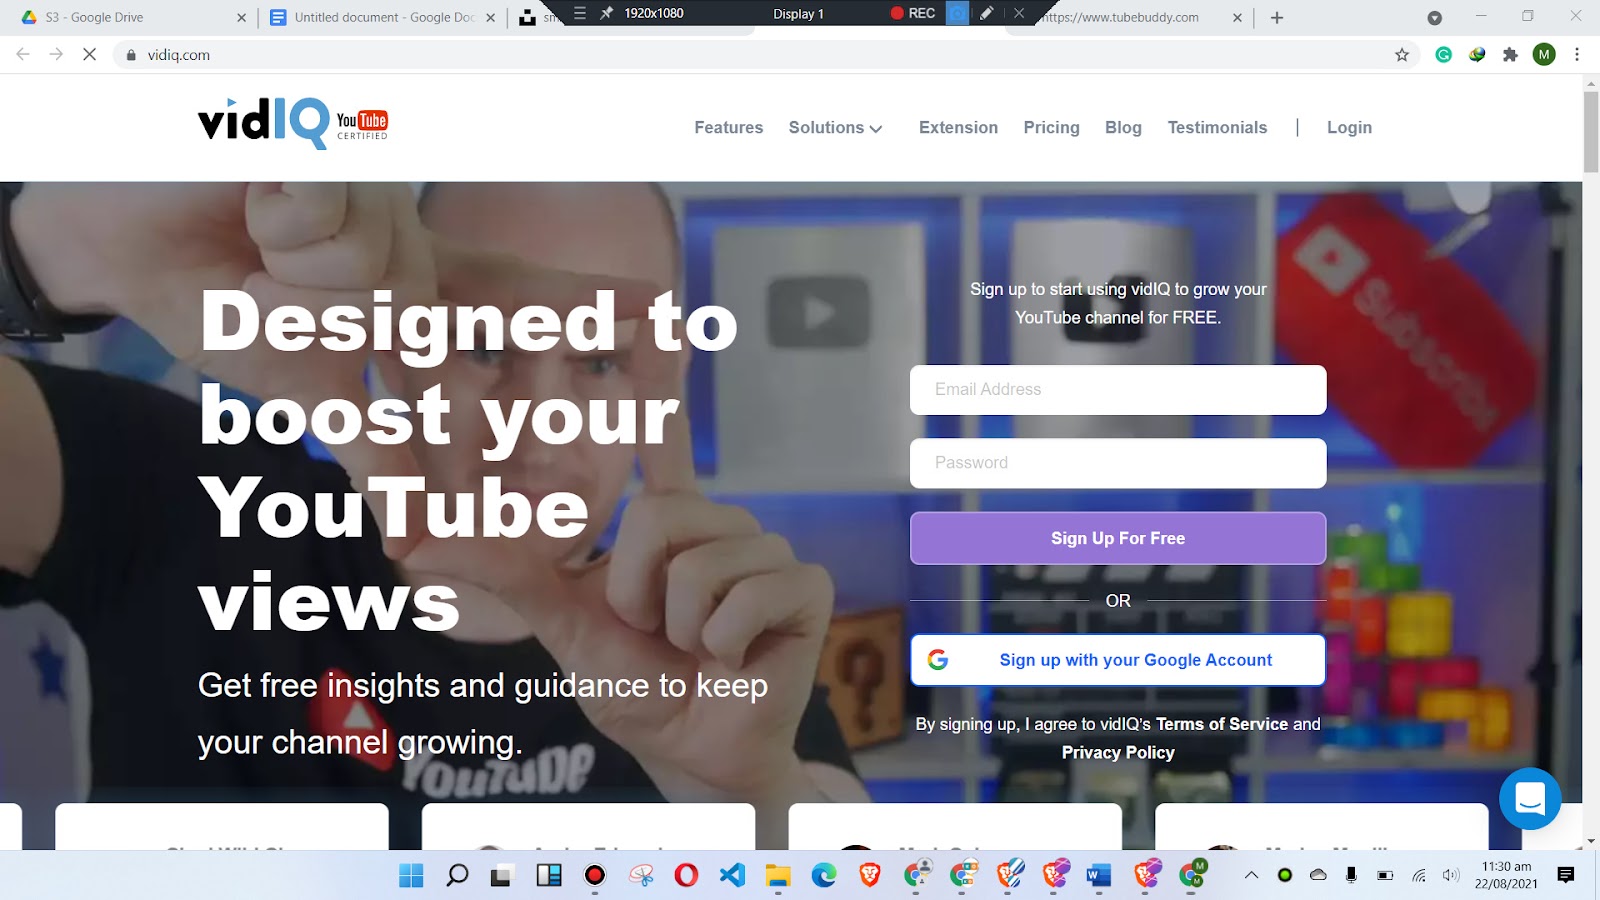Open the Chrome profile avatar M
The width and height of the screenshot is (1600, 900).
[1544, 55]
